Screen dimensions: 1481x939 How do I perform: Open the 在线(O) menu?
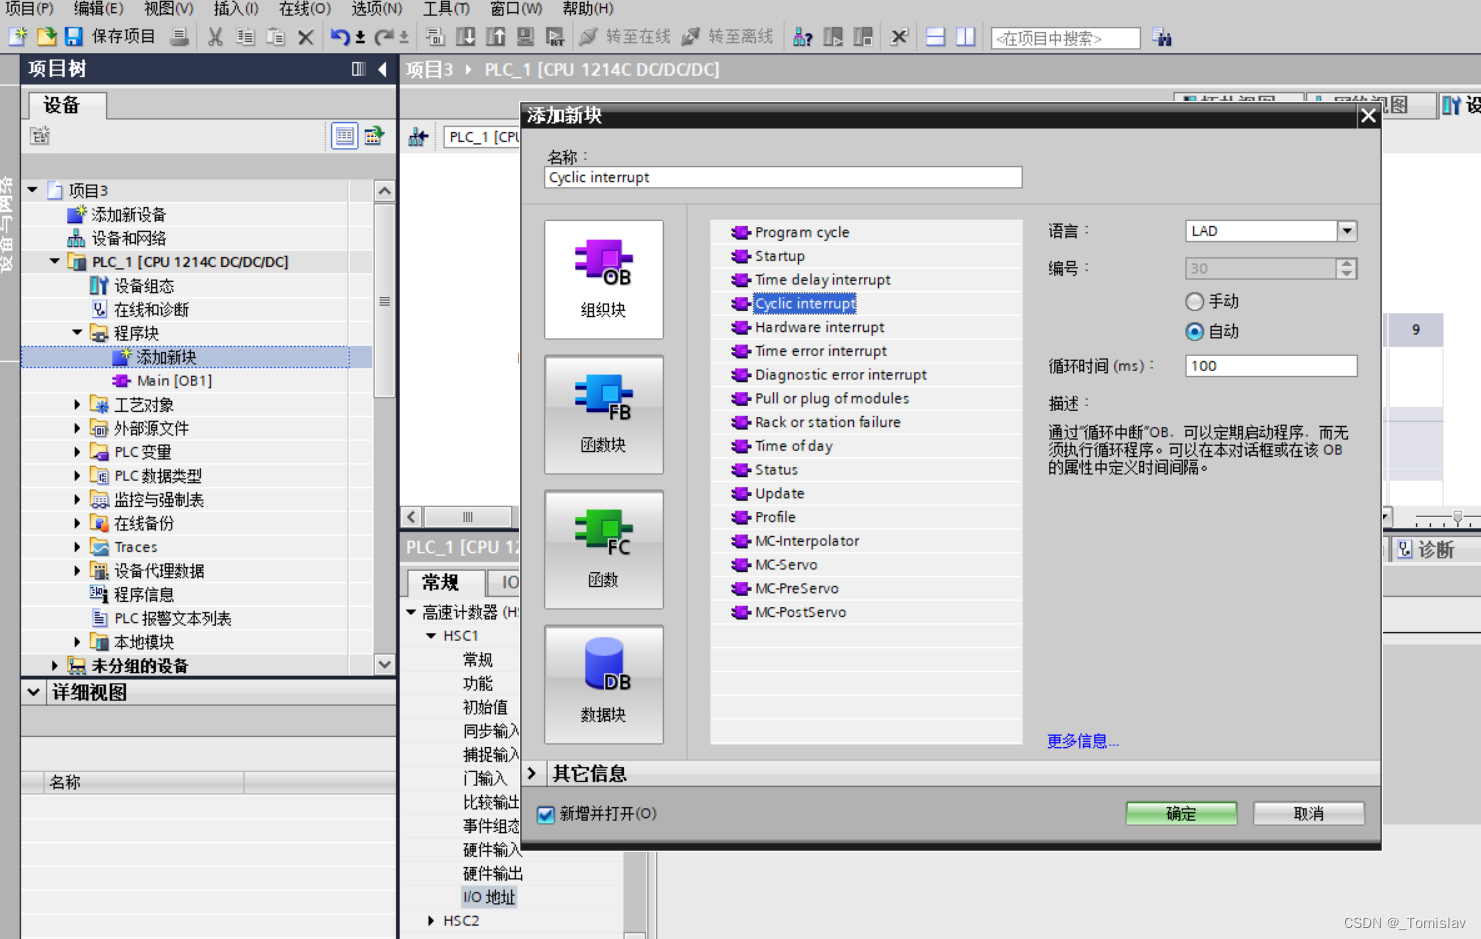(304, 9)
